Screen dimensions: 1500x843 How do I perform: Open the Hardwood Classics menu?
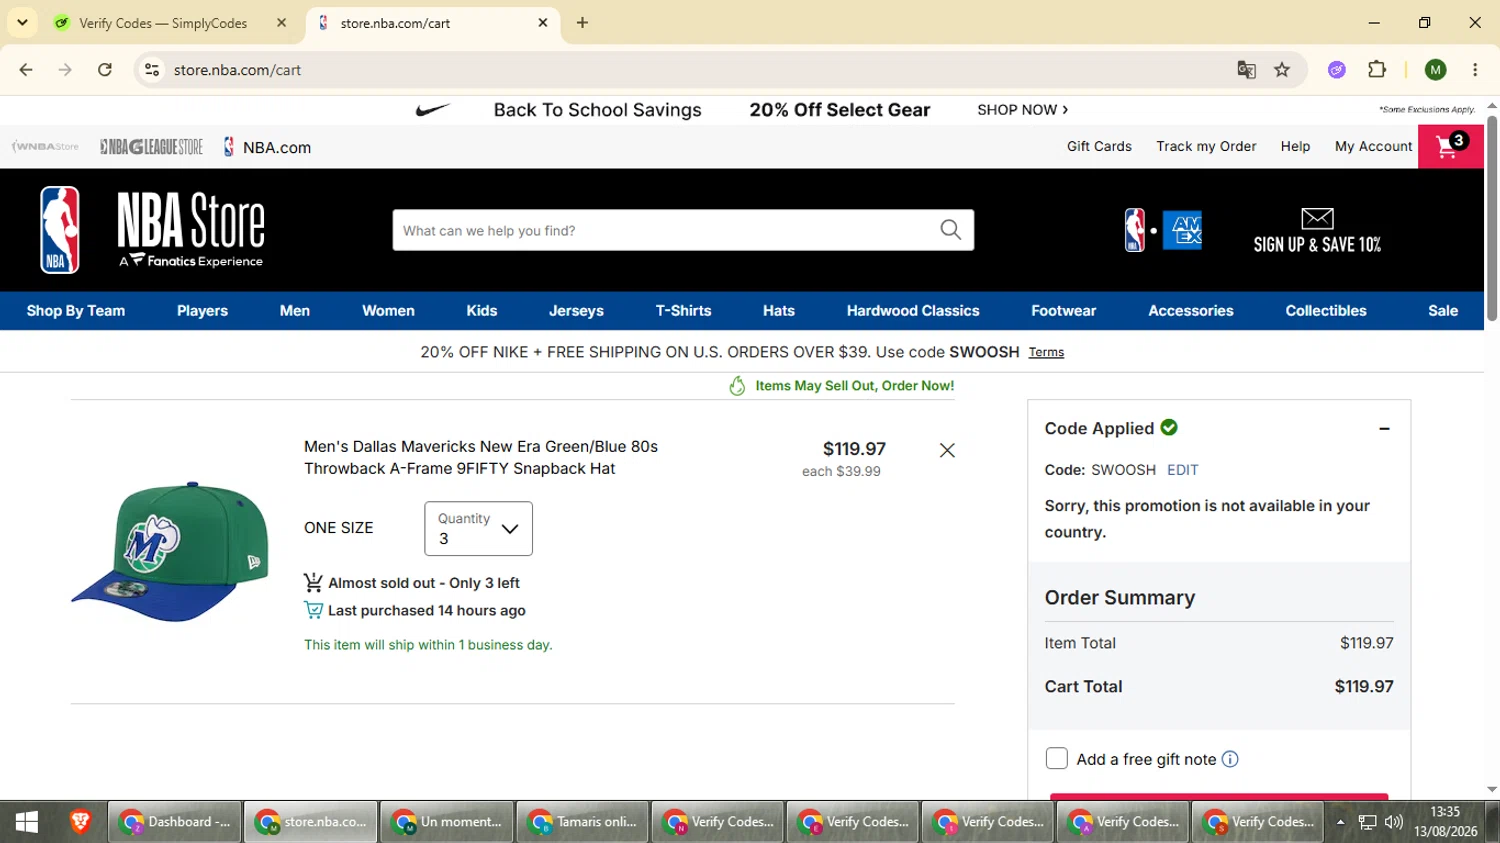[913, 311]
